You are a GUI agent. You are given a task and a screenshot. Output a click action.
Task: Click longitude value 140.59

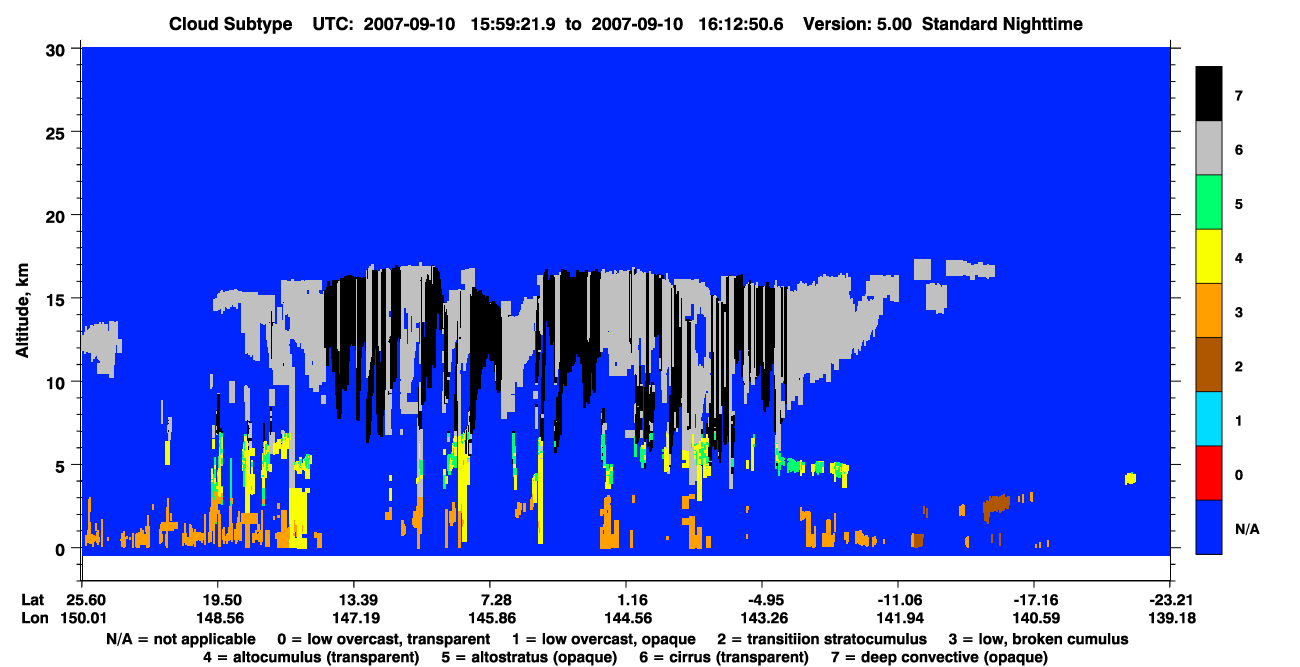click(x=1034, y=617)
